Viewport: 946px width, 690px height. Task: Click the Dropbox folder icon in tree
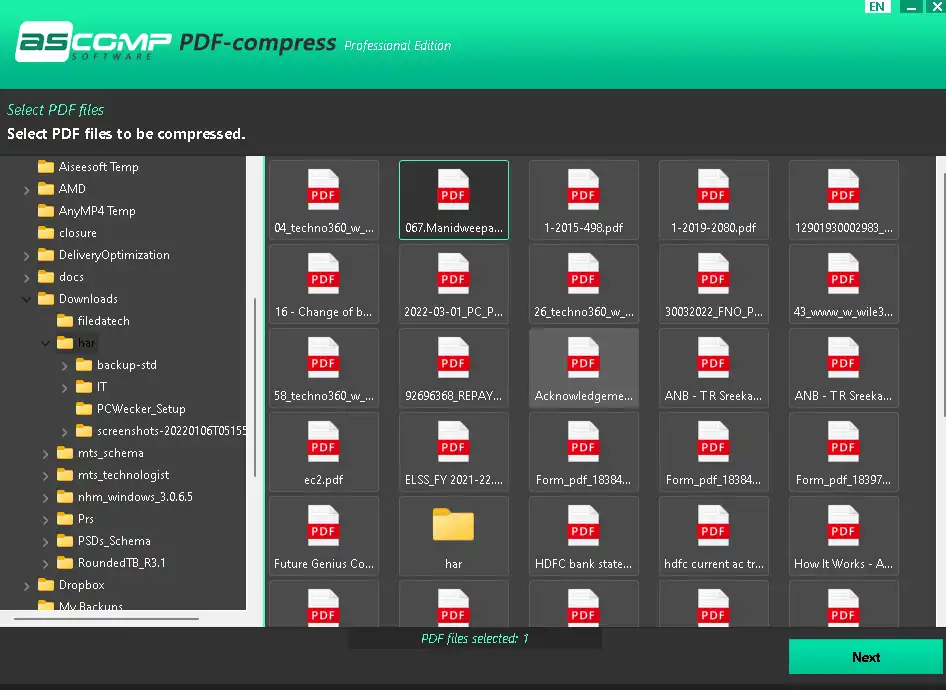point(46,584)
